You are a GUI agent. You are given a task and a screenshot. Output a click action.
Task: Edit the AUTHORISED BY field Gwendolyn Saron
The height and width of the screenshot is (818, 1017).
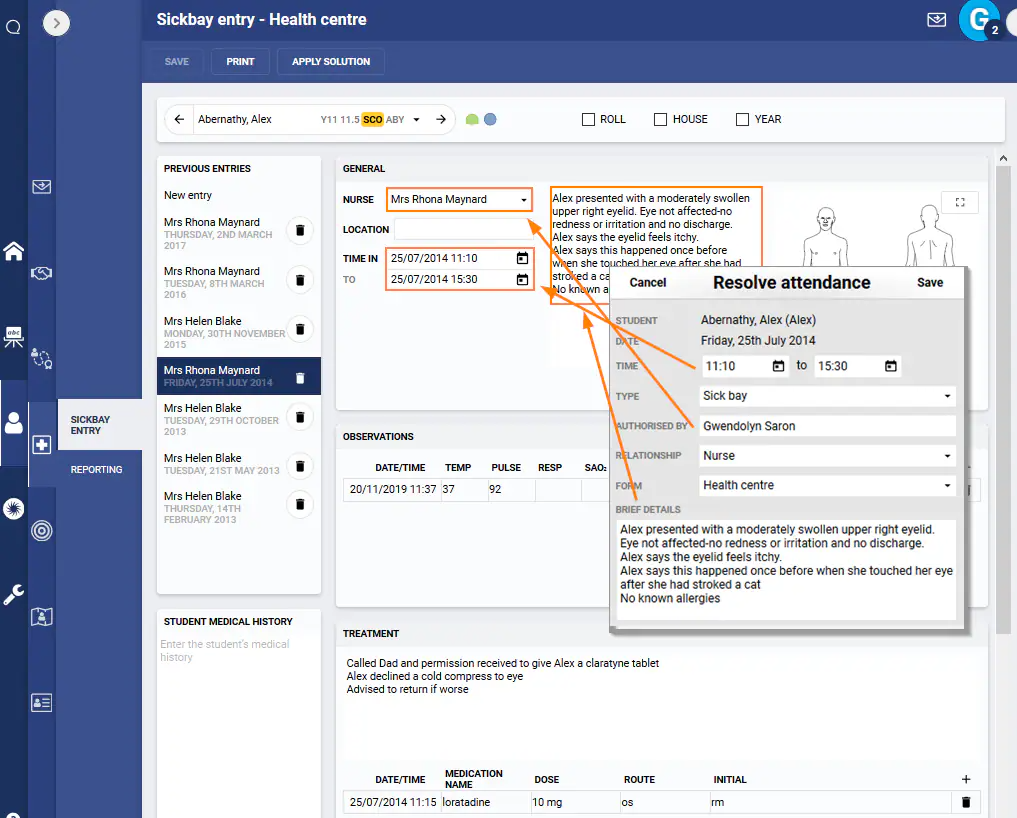[827, 426]
